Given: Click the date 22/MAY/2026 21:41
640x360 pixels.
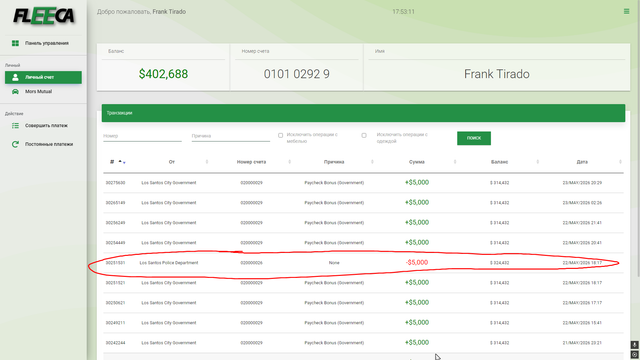Looking at the screenshot, I should [582, 223].
